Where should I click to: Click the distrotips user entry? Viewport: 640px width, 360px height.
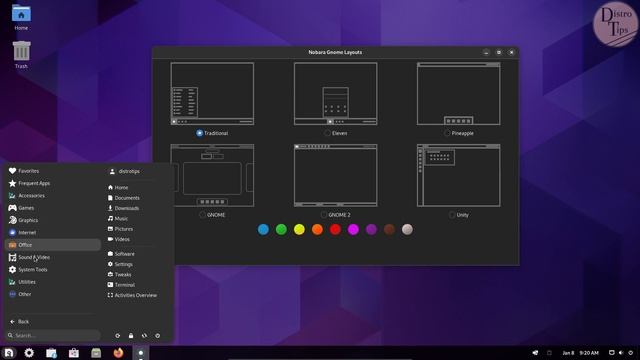point(125,171)
